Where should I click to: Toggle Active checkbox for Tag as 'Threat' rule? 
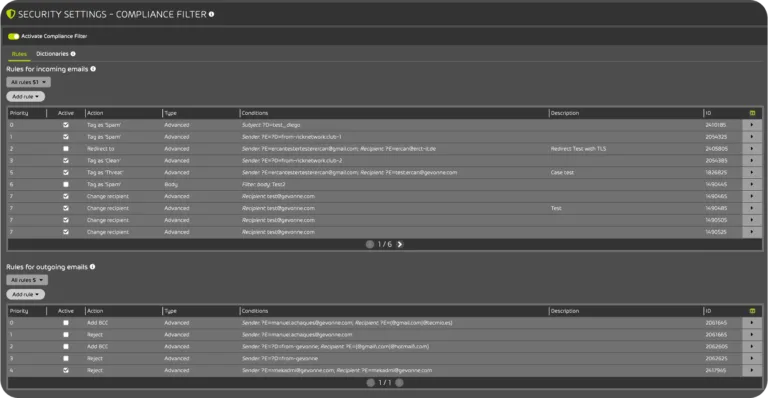(x=66, y=172)
